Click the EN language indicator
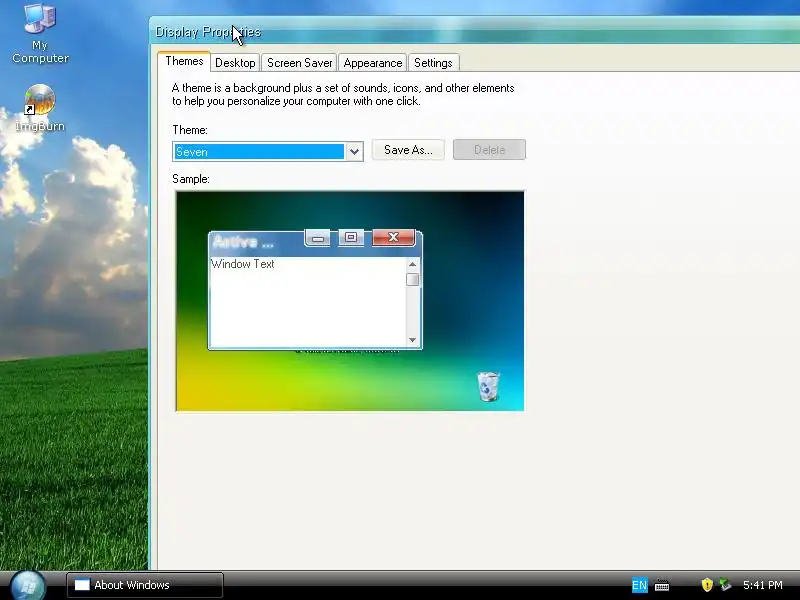This screenshot has width=800, height=600. click(x=639, y=585)
